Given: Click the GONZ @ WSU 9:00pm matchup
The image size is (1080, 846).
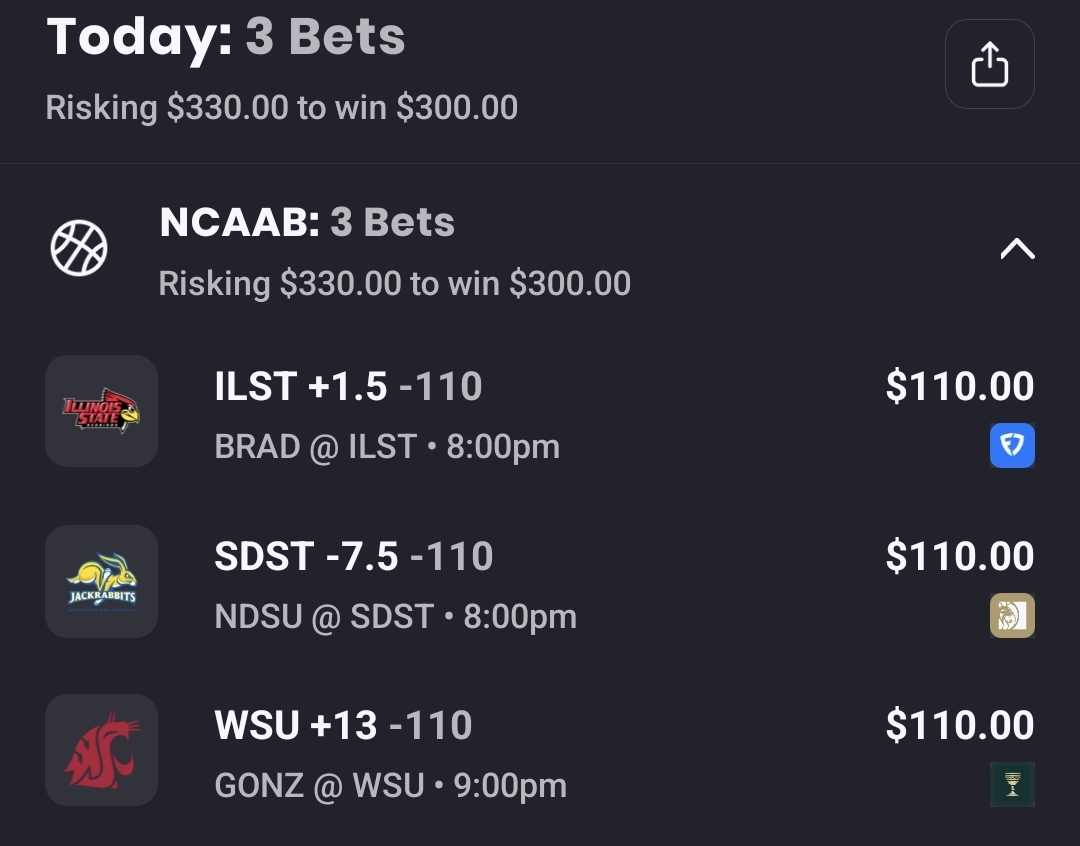Looking at the screenshot, I should 390,786.
